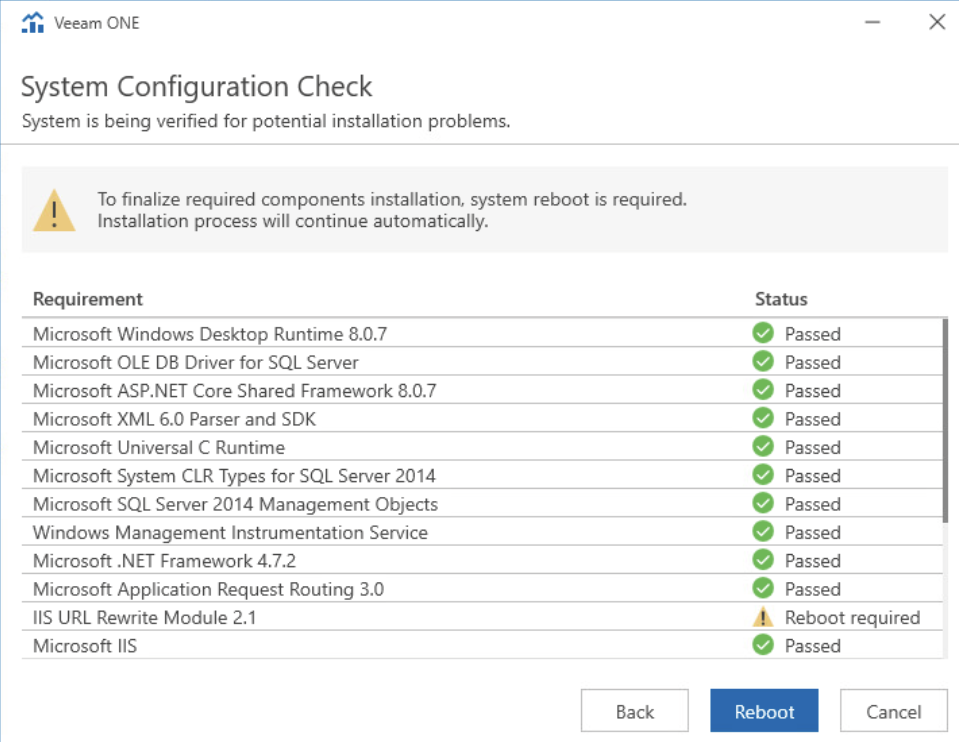Click warning icon beside Reboot required
The width and height of the screenshot is (959, 742).
click(x=763, y=617)
